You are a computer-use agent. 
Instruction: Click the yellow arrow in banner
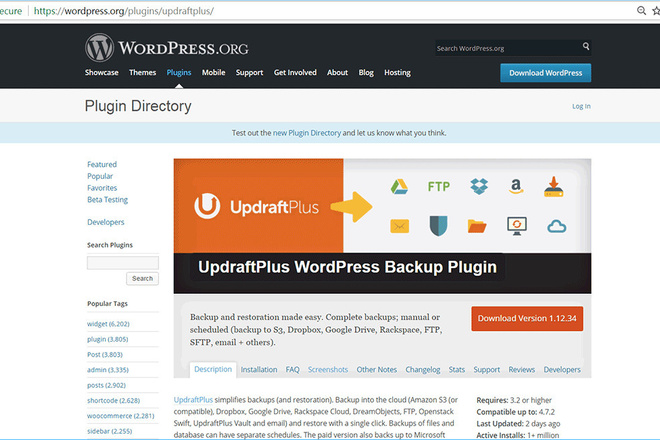351,207
